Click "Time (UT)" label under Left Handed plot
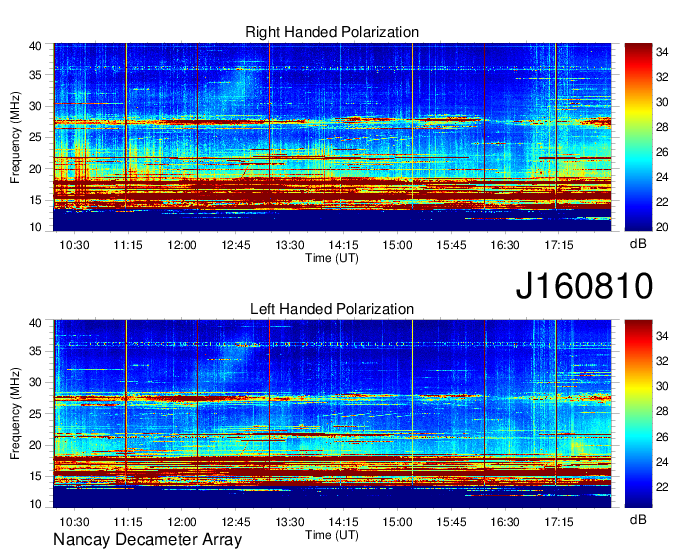 (332, 535)
